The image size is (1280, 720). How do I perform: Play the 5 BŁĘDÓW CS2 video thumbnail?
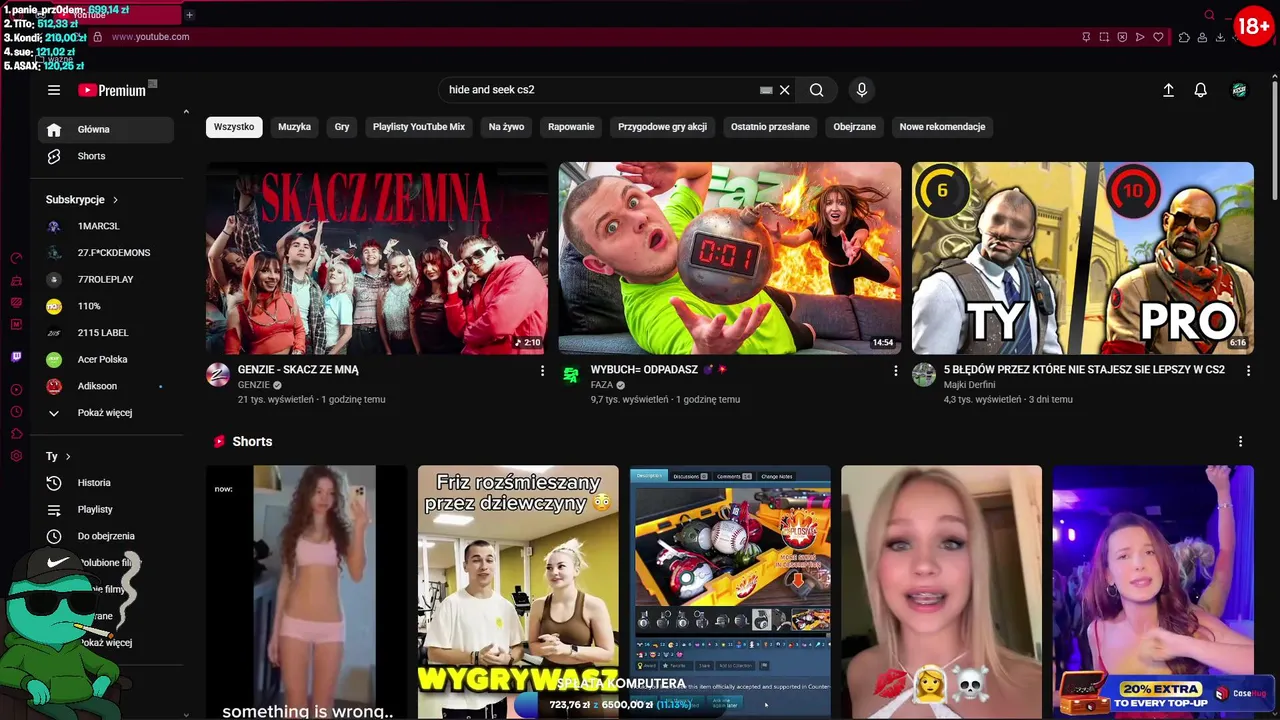(1083, 258)
